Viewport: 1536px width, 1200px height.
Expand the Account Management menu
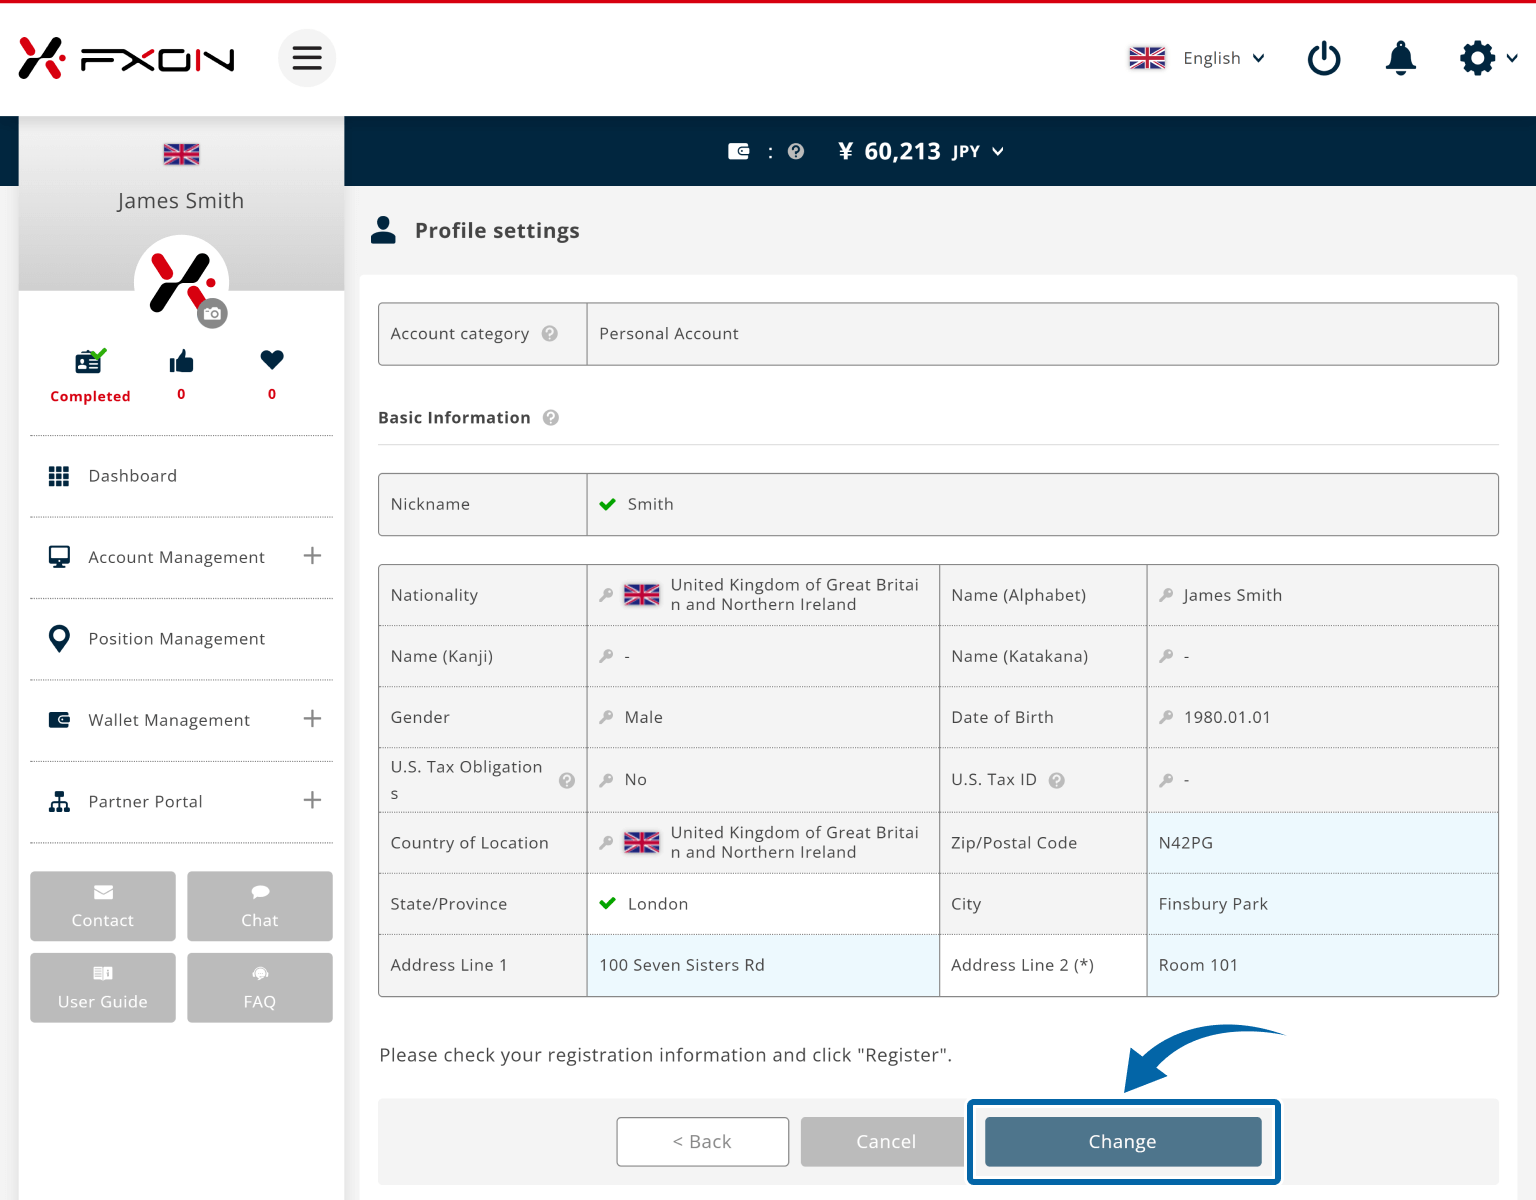[312, 556]
